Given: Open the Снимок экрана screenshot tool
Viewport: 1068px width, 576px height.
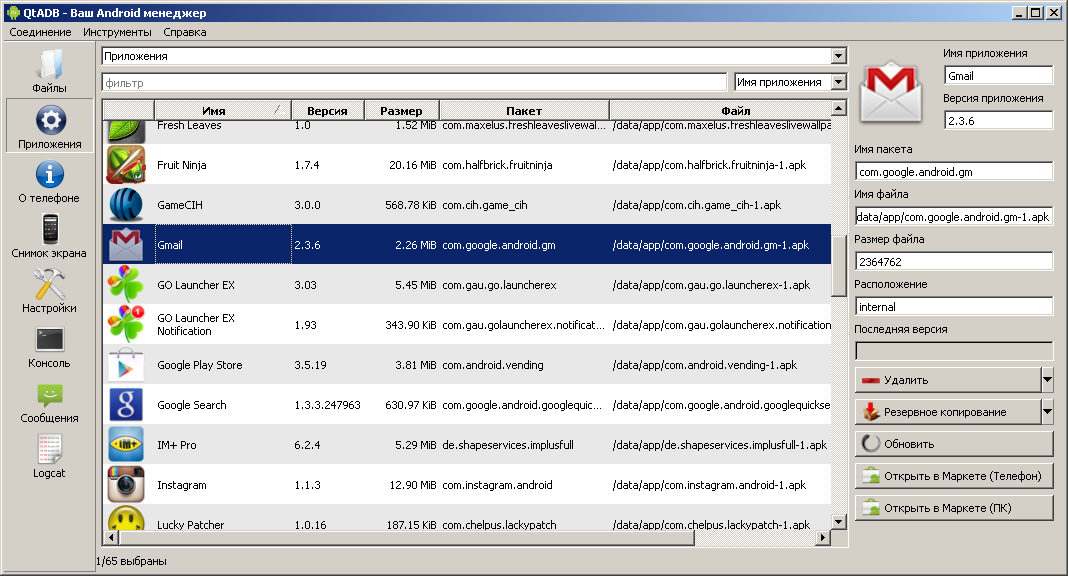Looking at the screenshot, I should click(49, 236).
